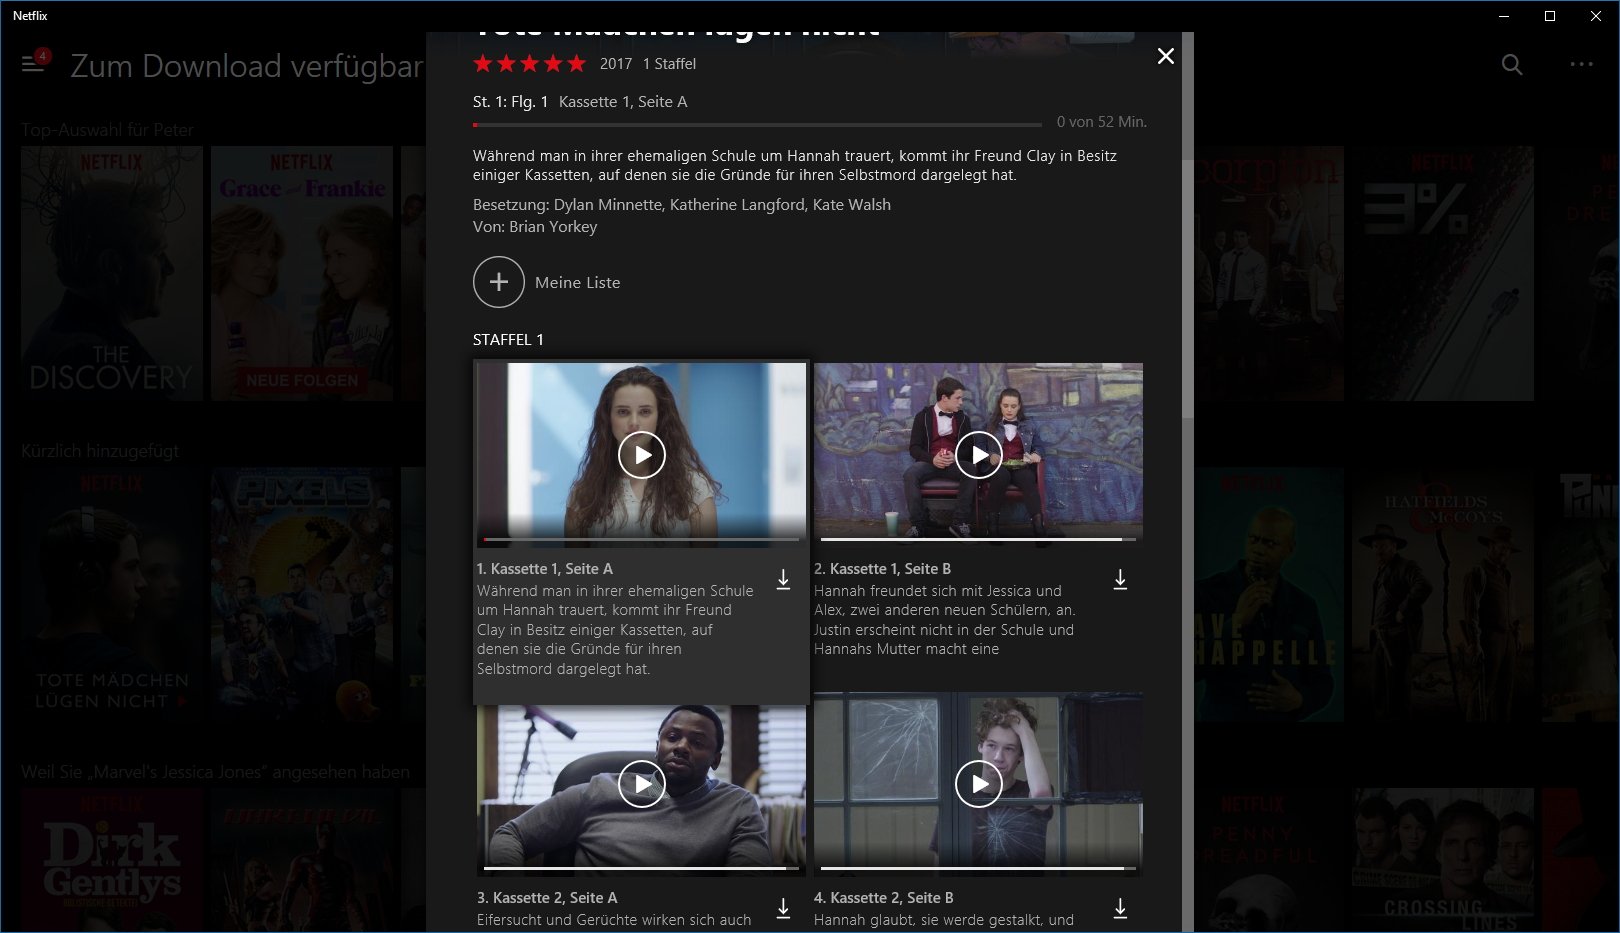1620x933 pixels.
Task: Open the hamburger navigation menu
Action: (x=32, y=63)
